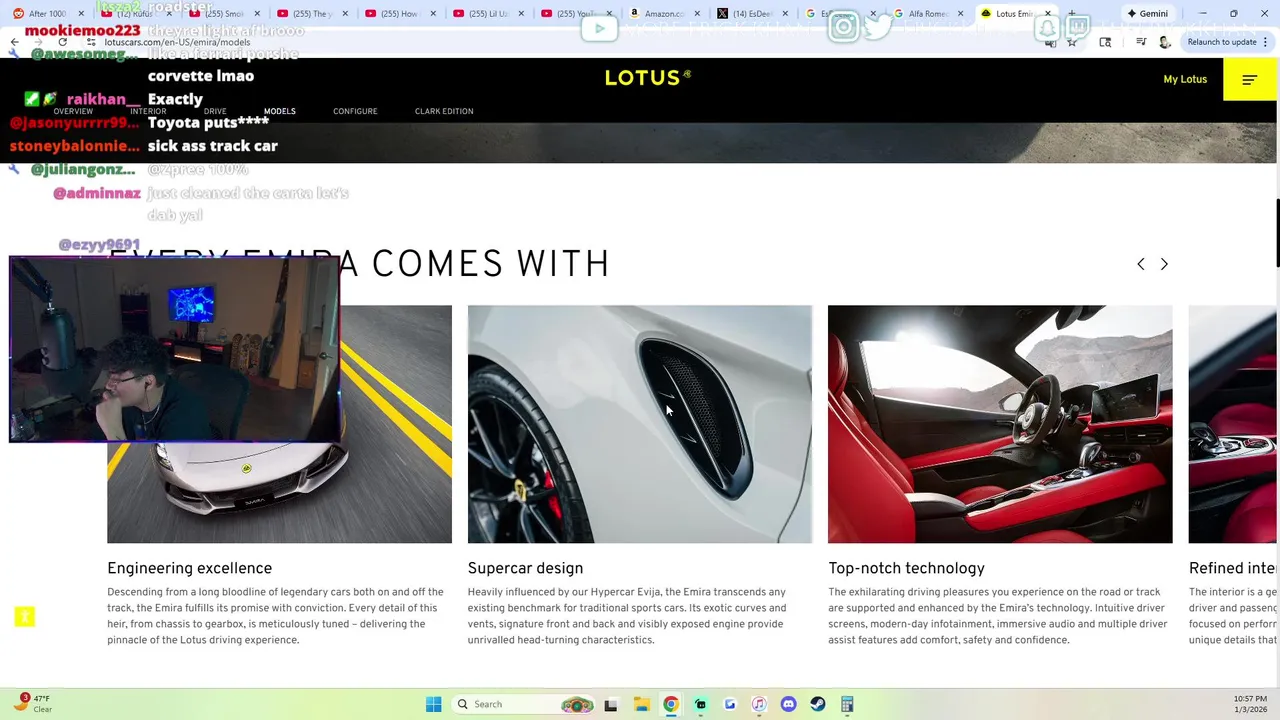Open media controls icon in Chrome toolbar
The height and width of the screenshot is (720, 1280).
[1141, 42]
